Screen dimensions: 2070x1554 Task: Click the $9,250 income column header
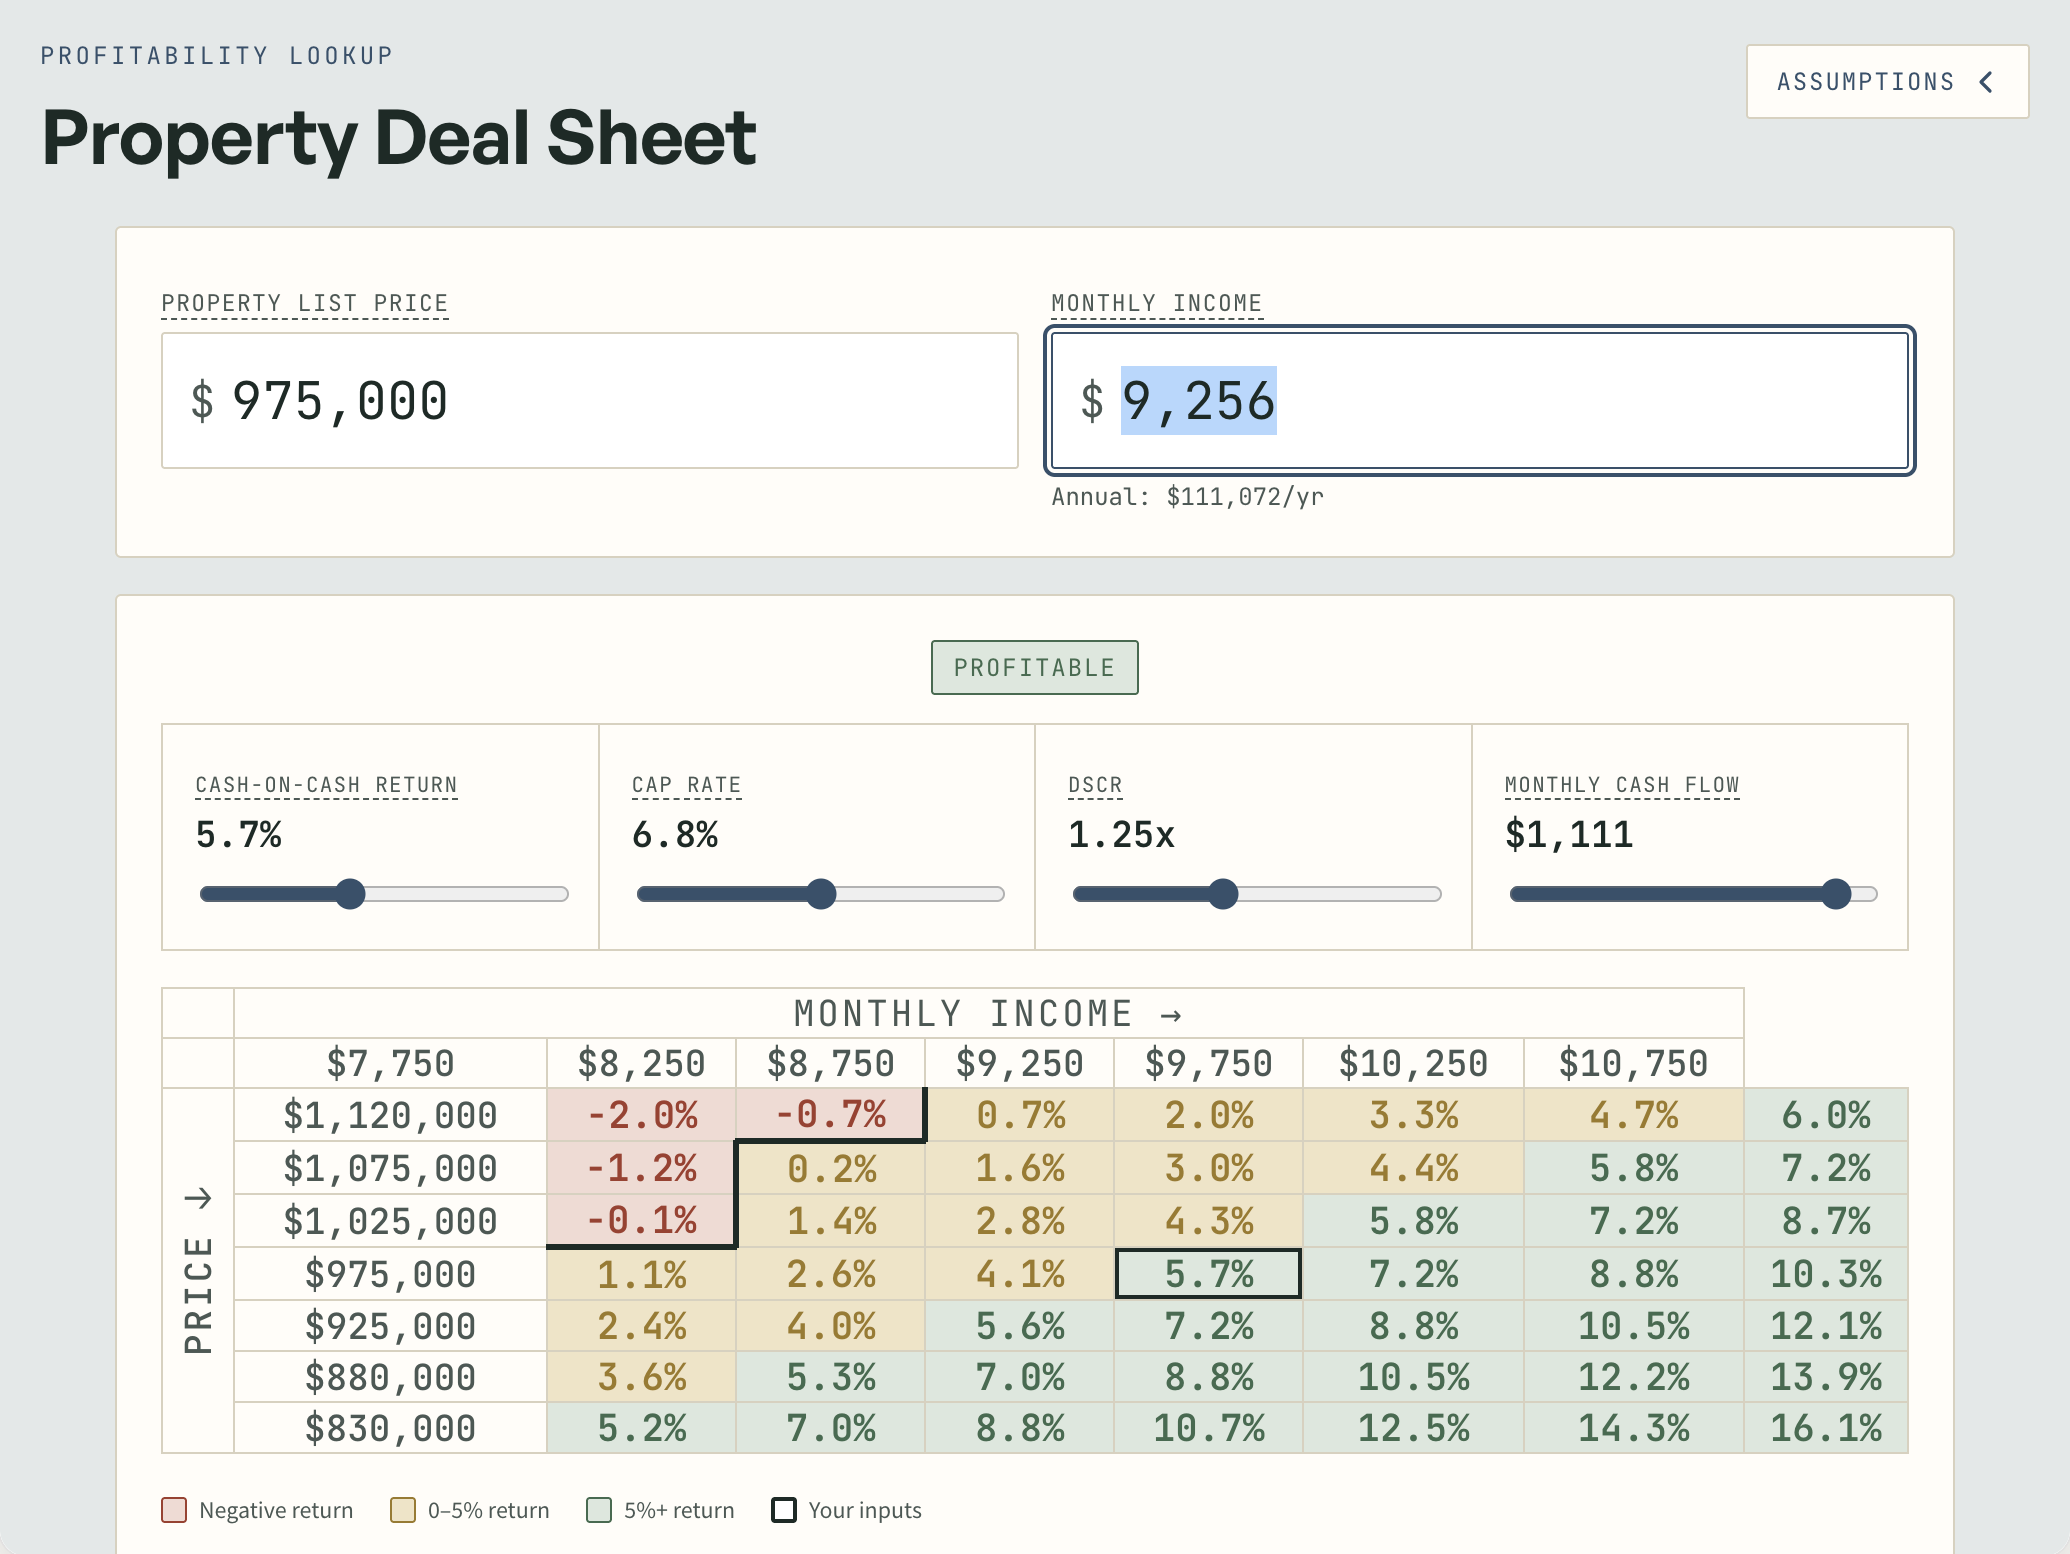tap(1019, 1063)
